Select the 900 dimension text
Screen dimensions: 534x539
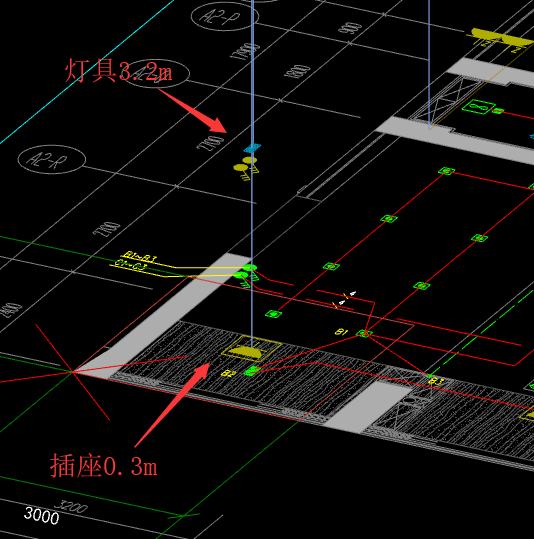350,28
